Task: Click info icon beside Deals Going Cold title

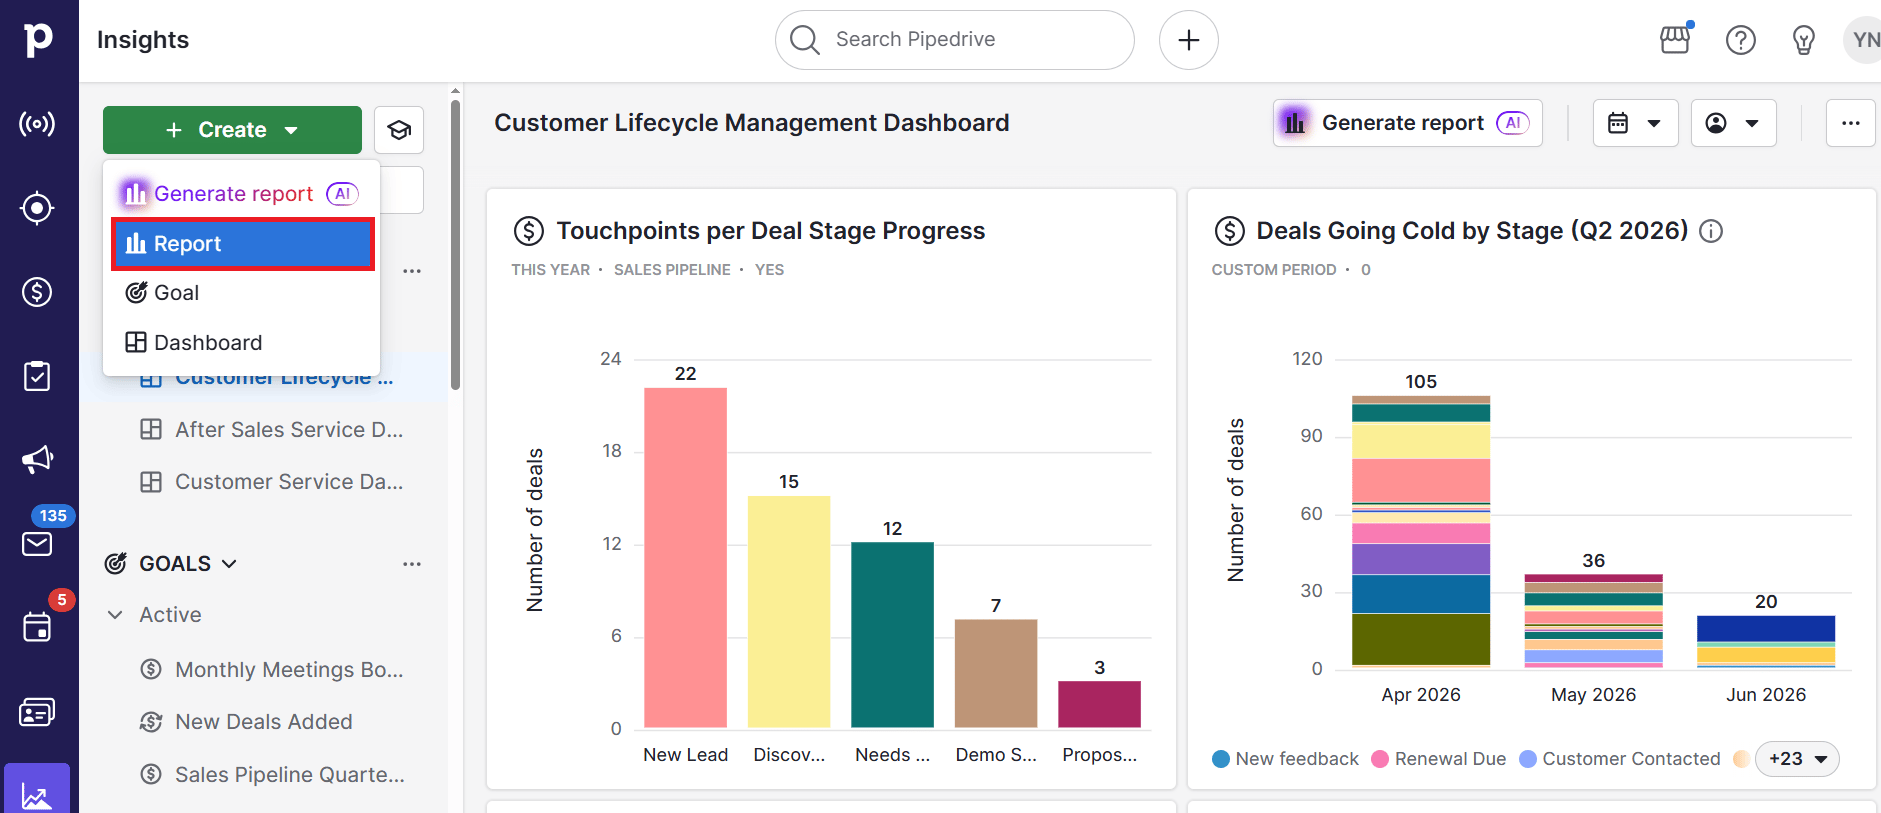Action: [x=1711, y=231]
